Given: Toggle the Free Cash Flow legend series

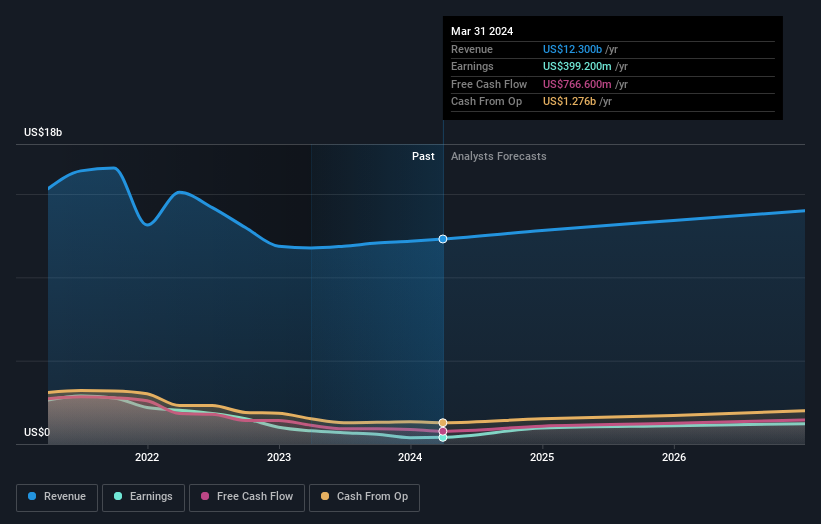Looking at the screenshot, I should (247, 497).
